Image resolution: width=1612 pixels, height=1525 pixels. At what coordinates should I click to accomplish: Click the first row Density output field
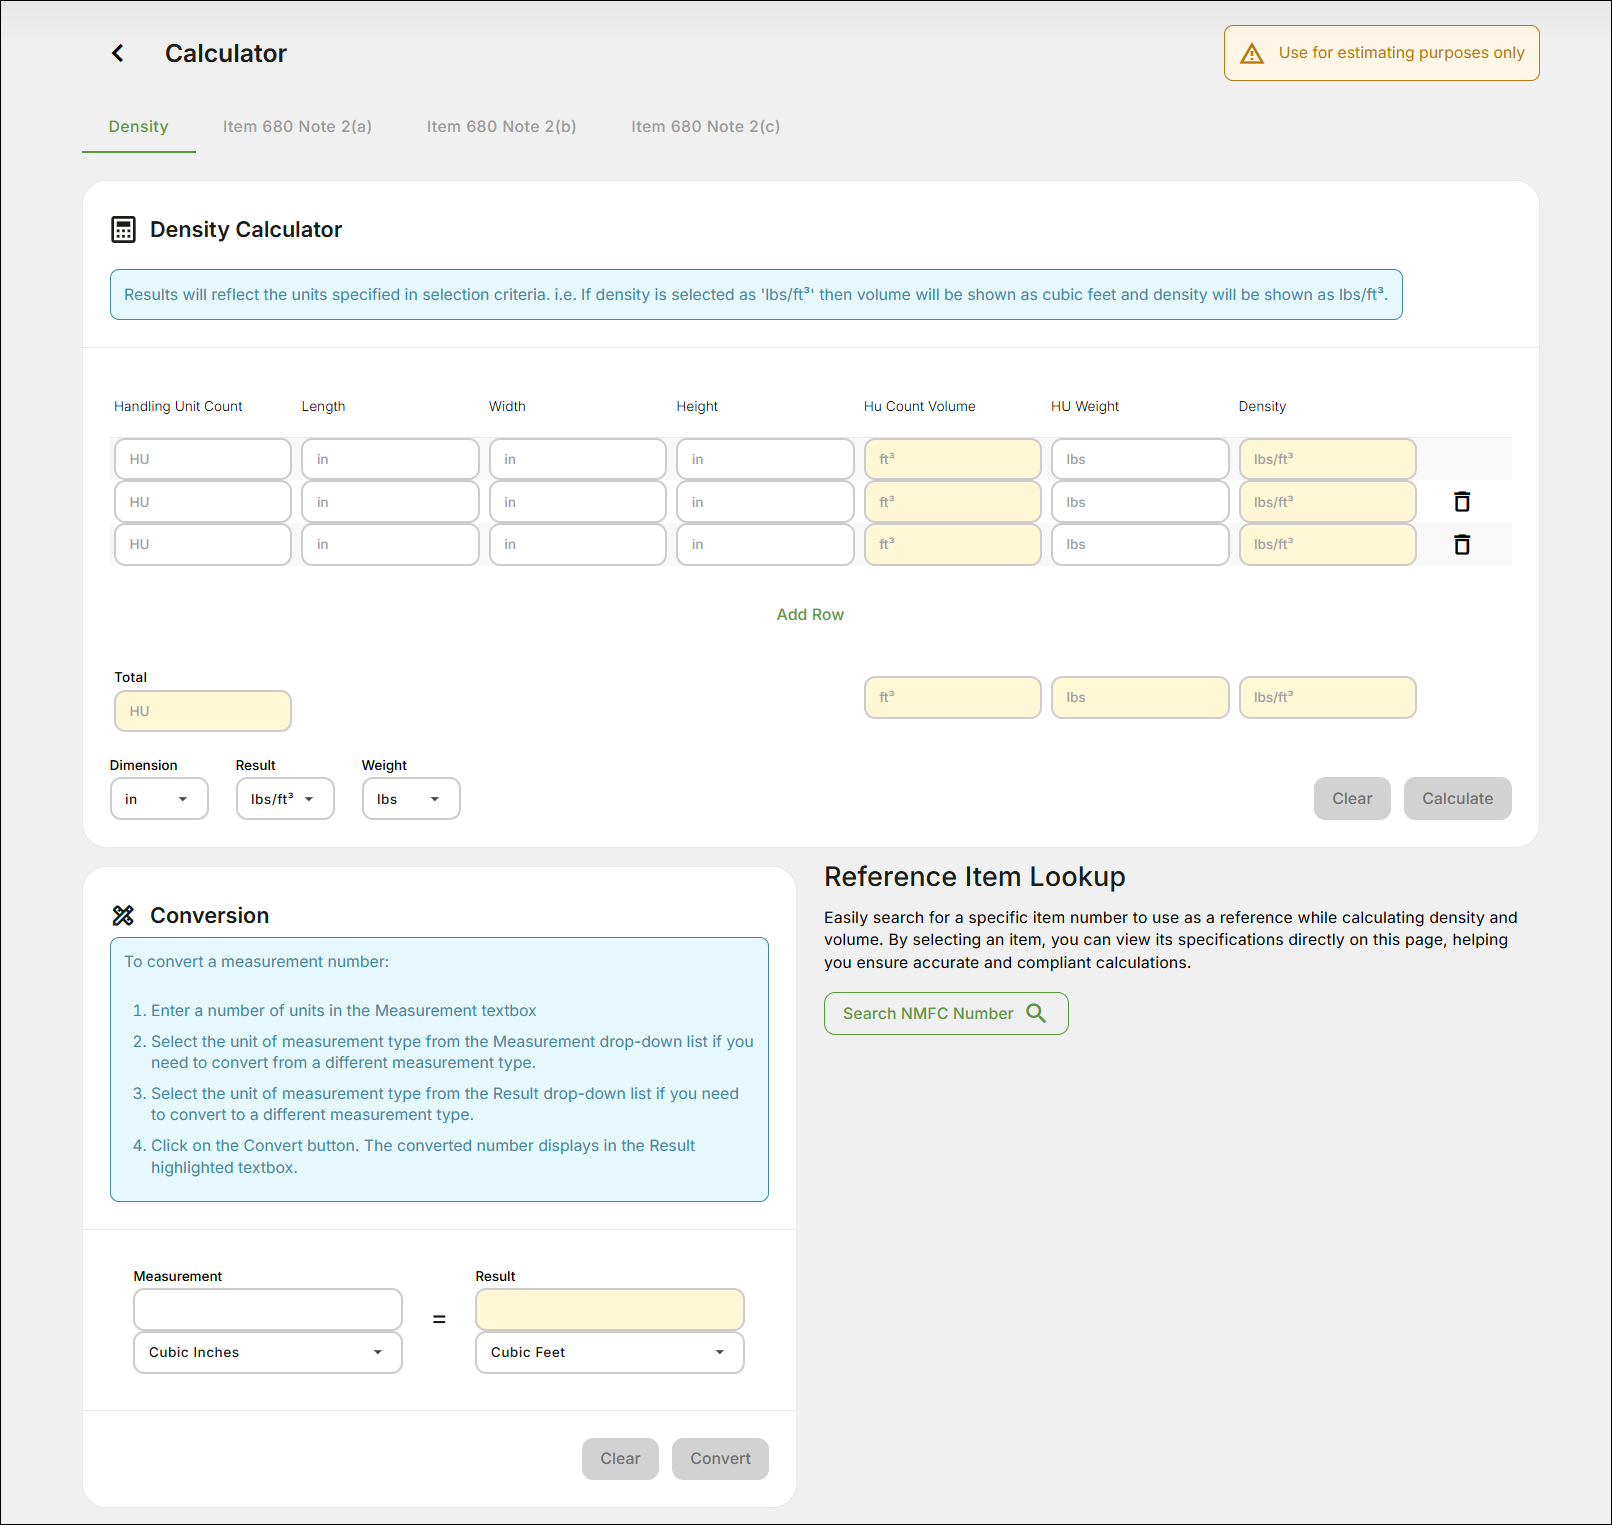pos(1328,459)
